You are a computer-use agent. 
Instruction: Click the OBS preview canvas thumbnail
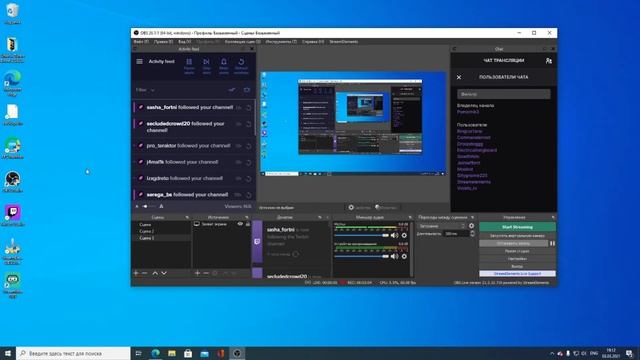(x=353, y=124)
